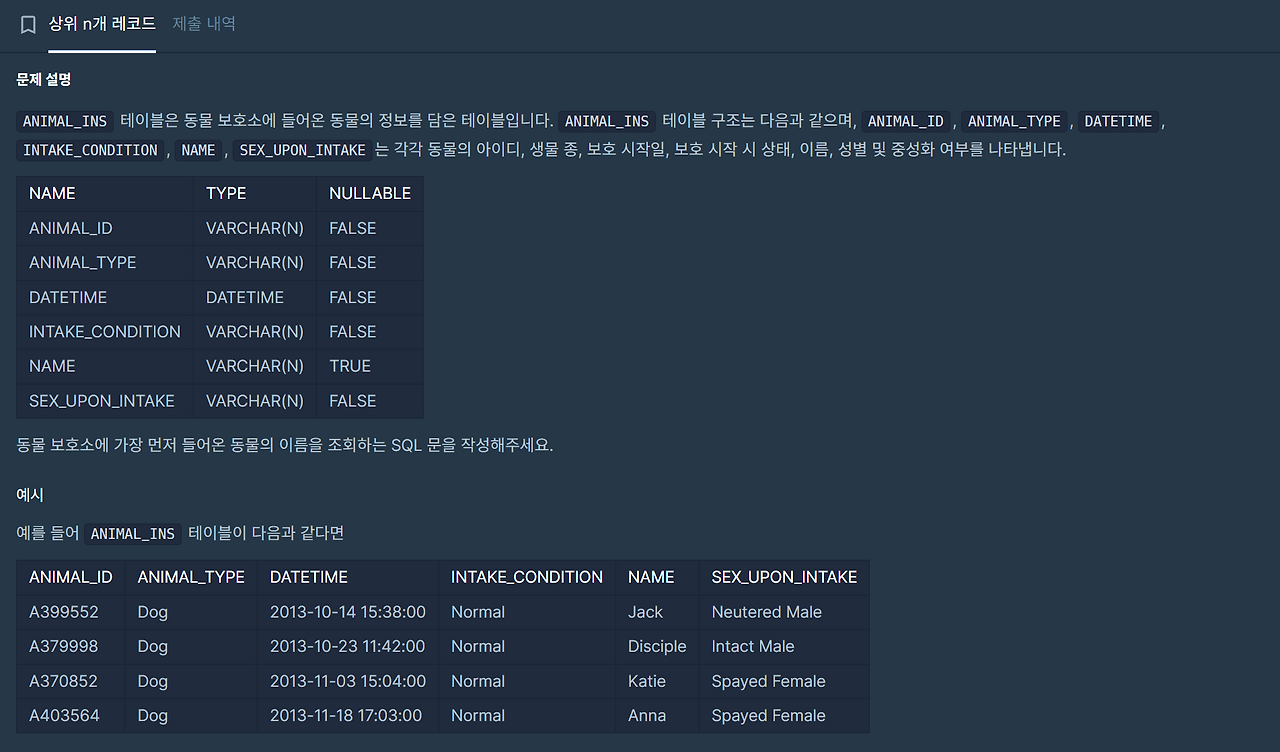Click the A399552 animal ID cell
Viewport: 1280px width, 752px height.
point(69,611)
